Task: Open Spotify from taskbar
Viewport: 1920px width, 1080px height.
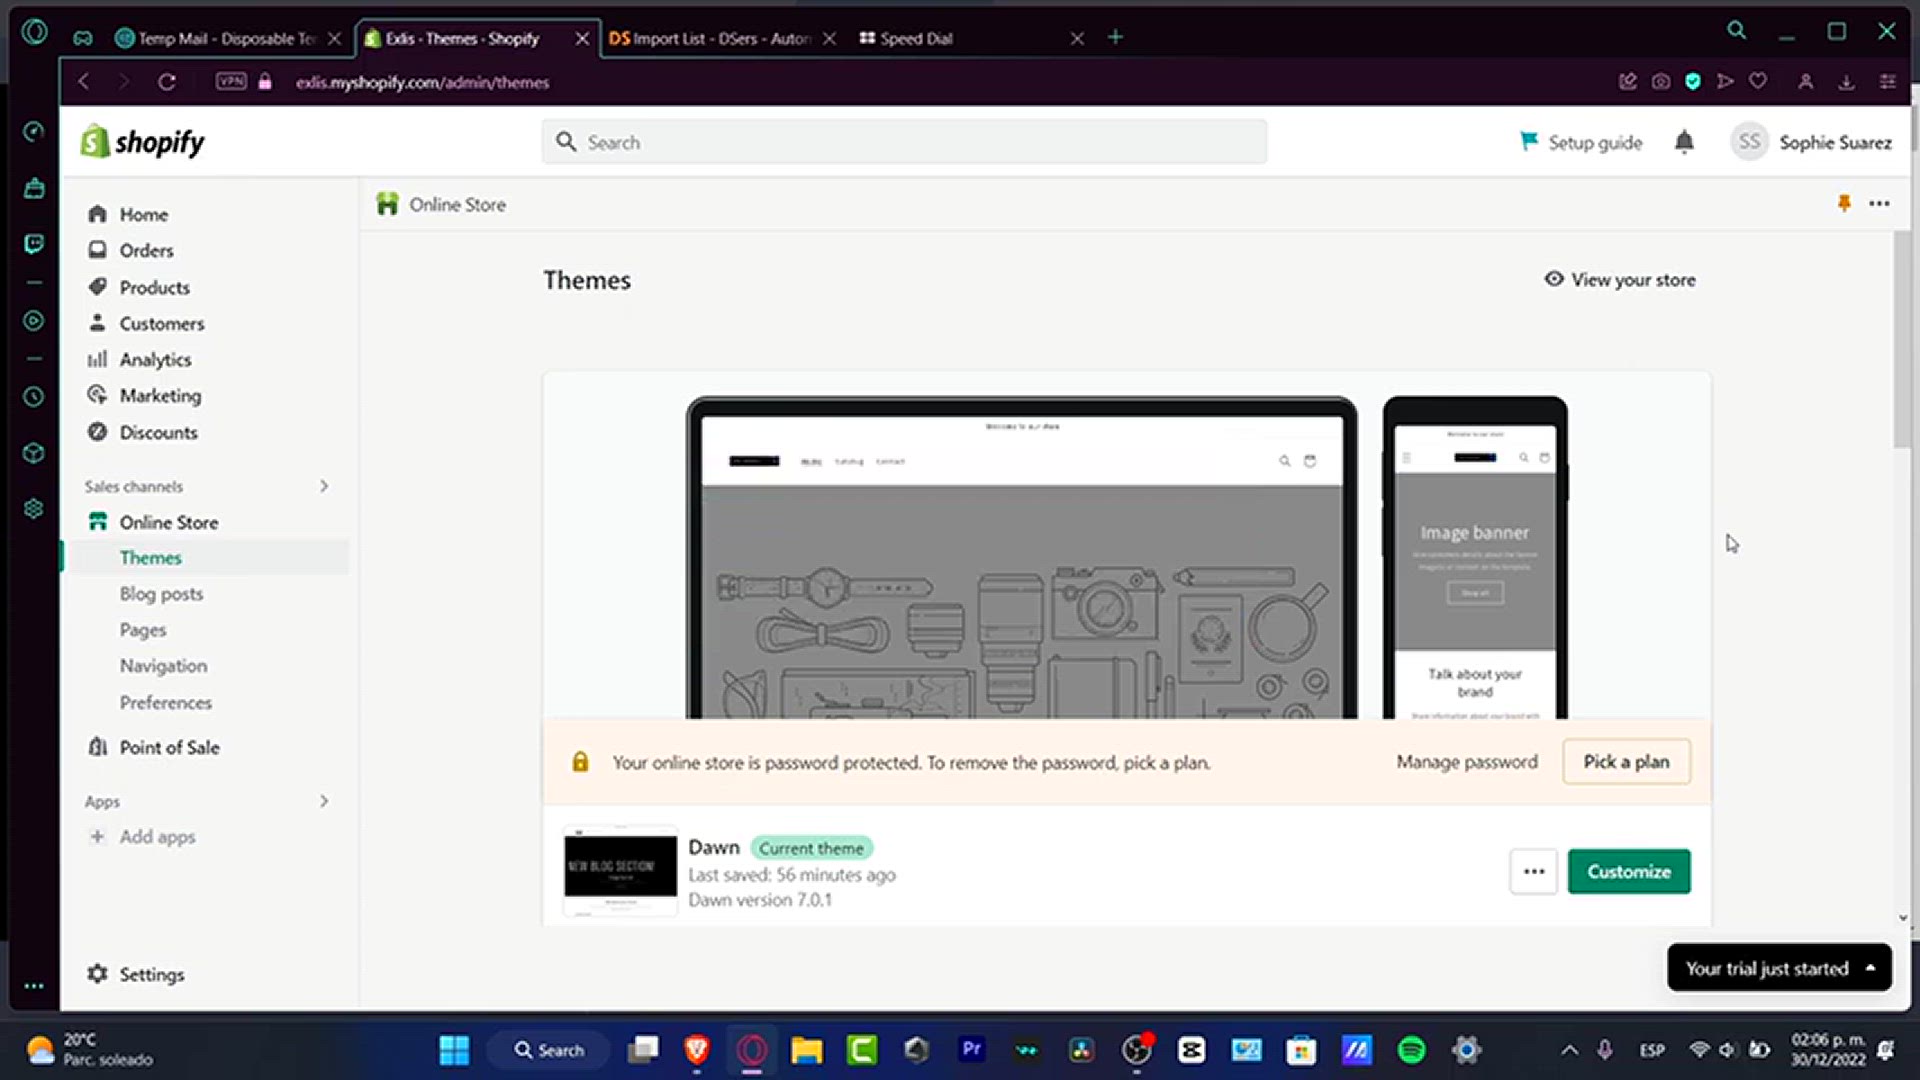Action: tap(1411, 1050)
